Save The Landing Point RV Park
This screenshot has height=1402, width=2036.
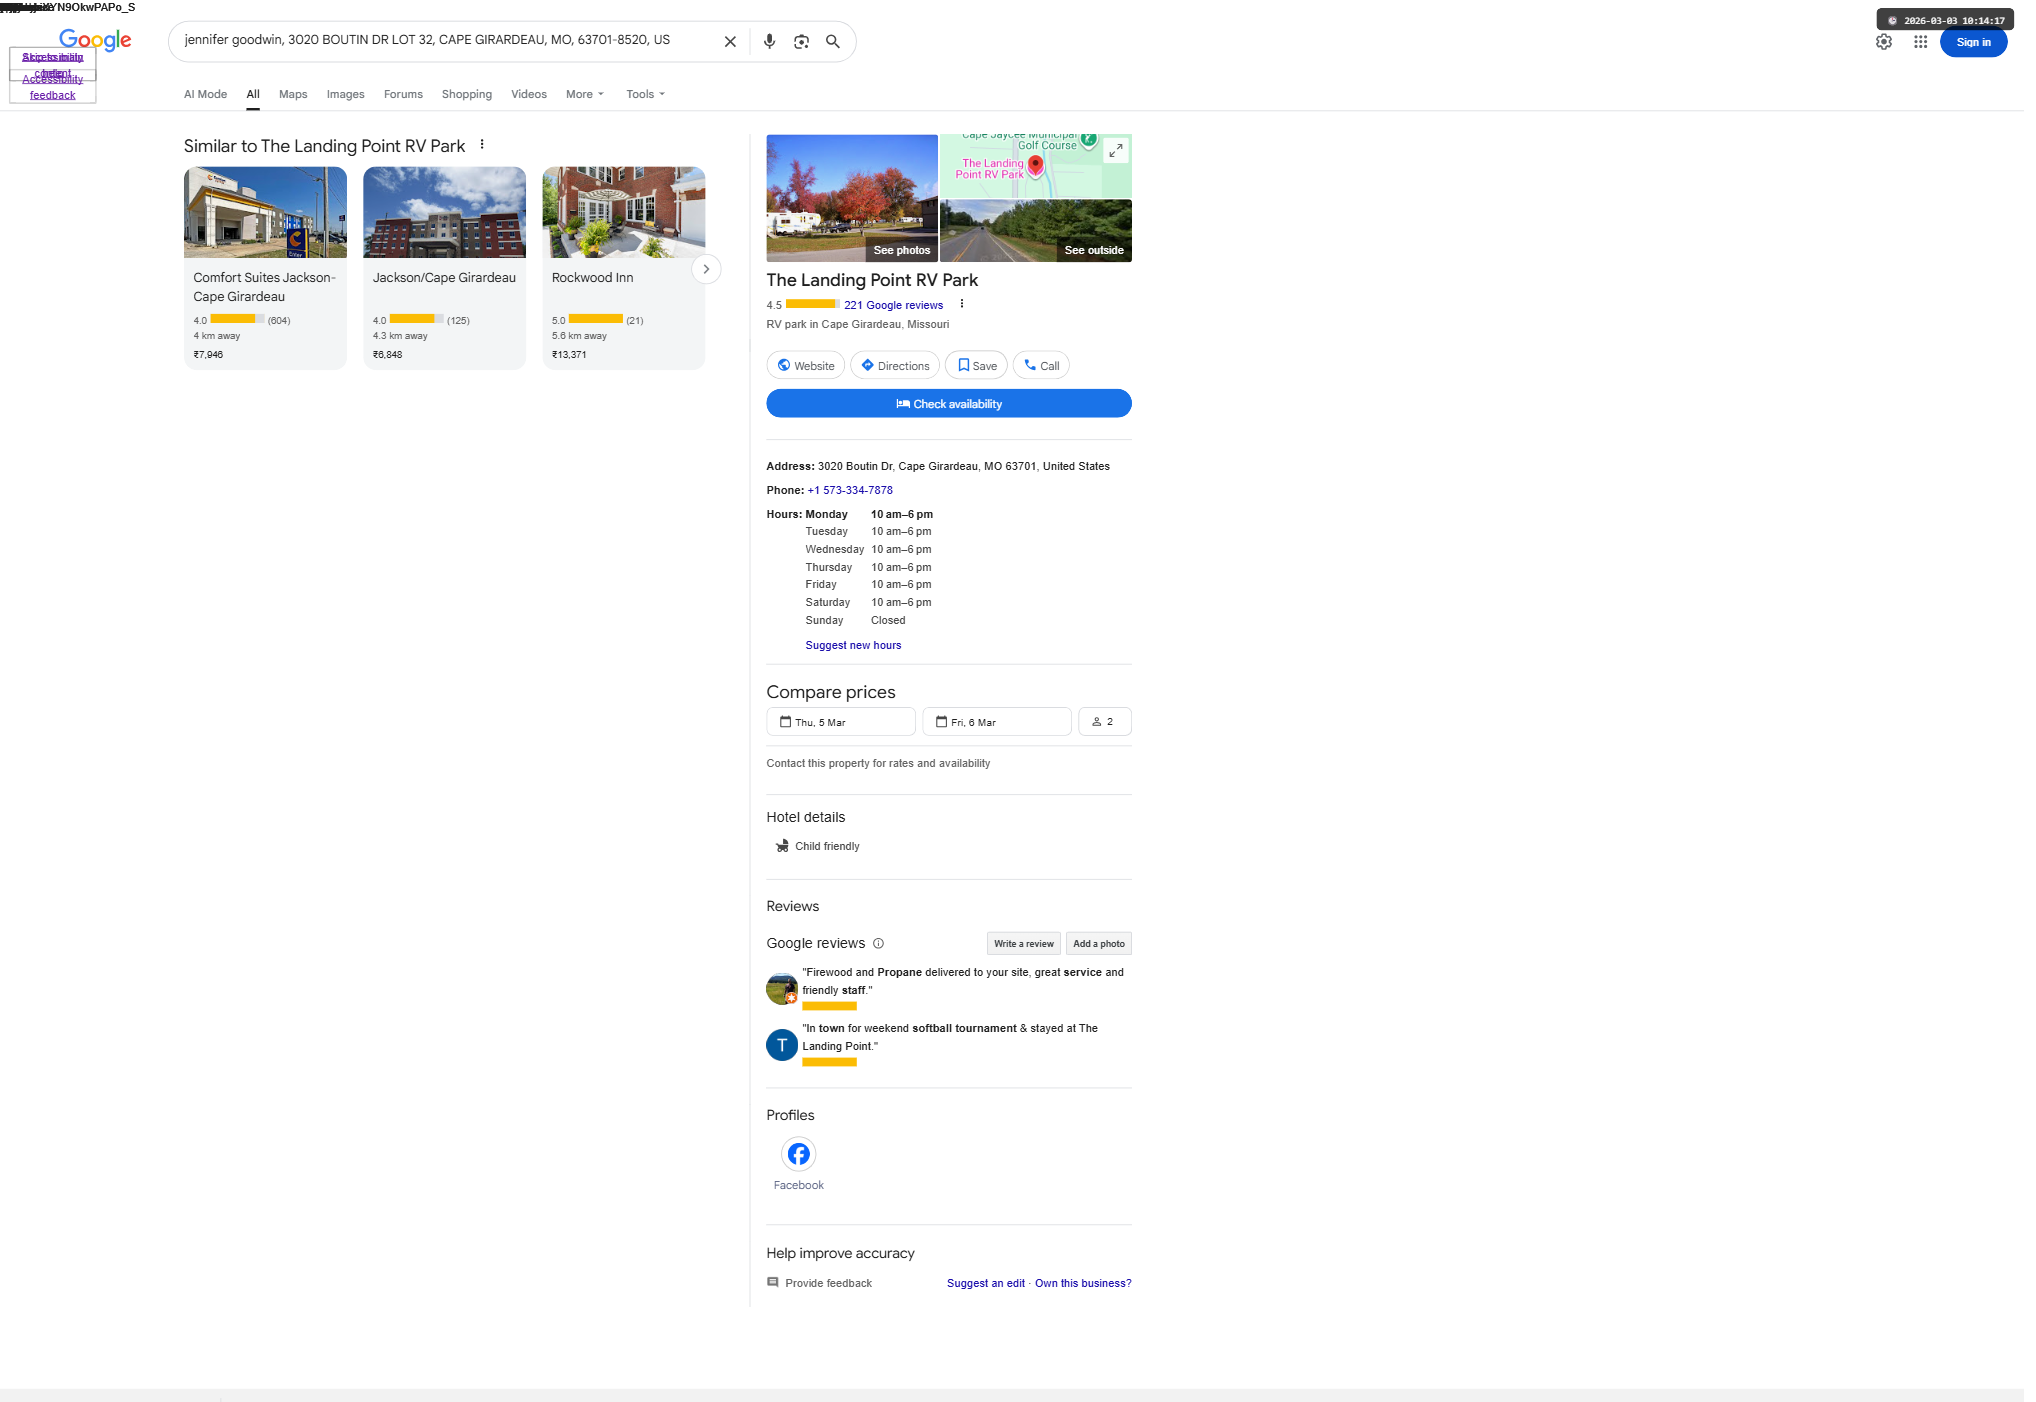[976, 366]
